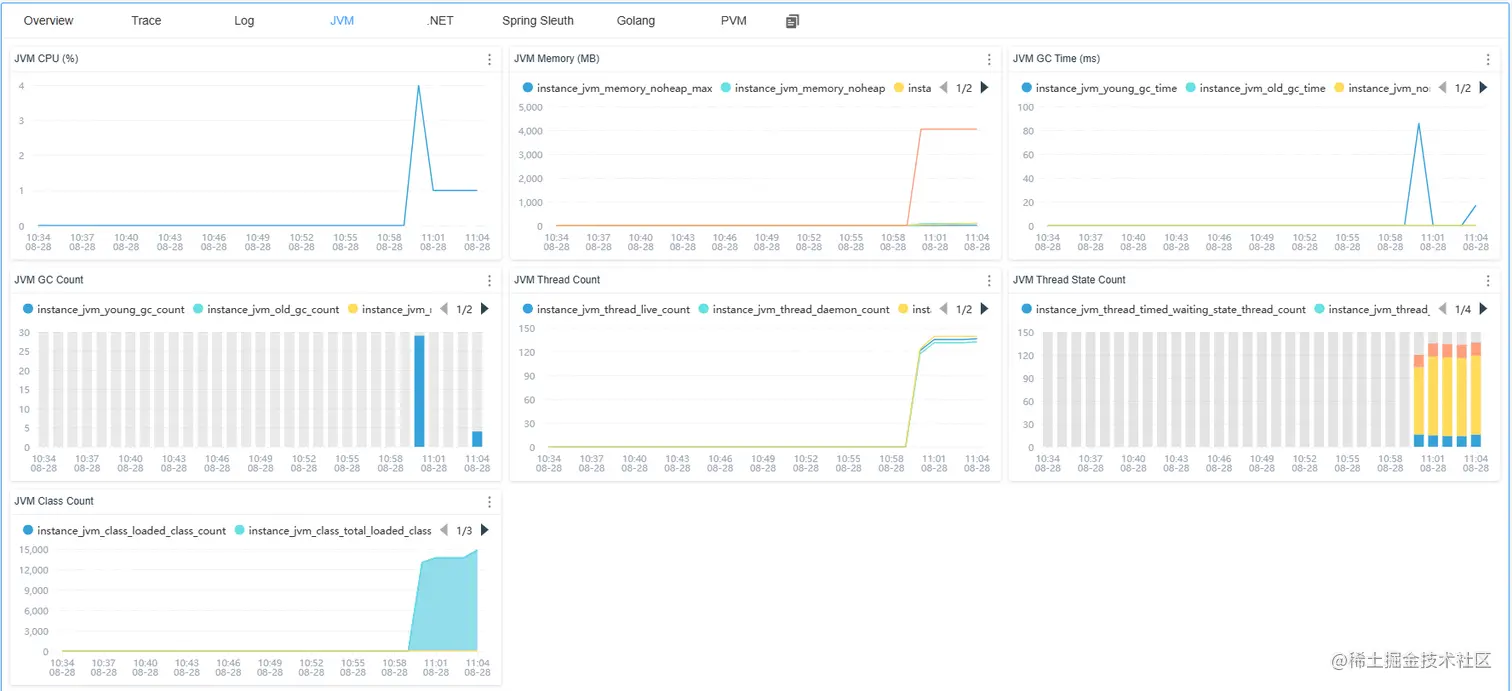Screen dimensions: 1512x691
Task: Go to next legend page in JVM GC Count
Action: 484,309
